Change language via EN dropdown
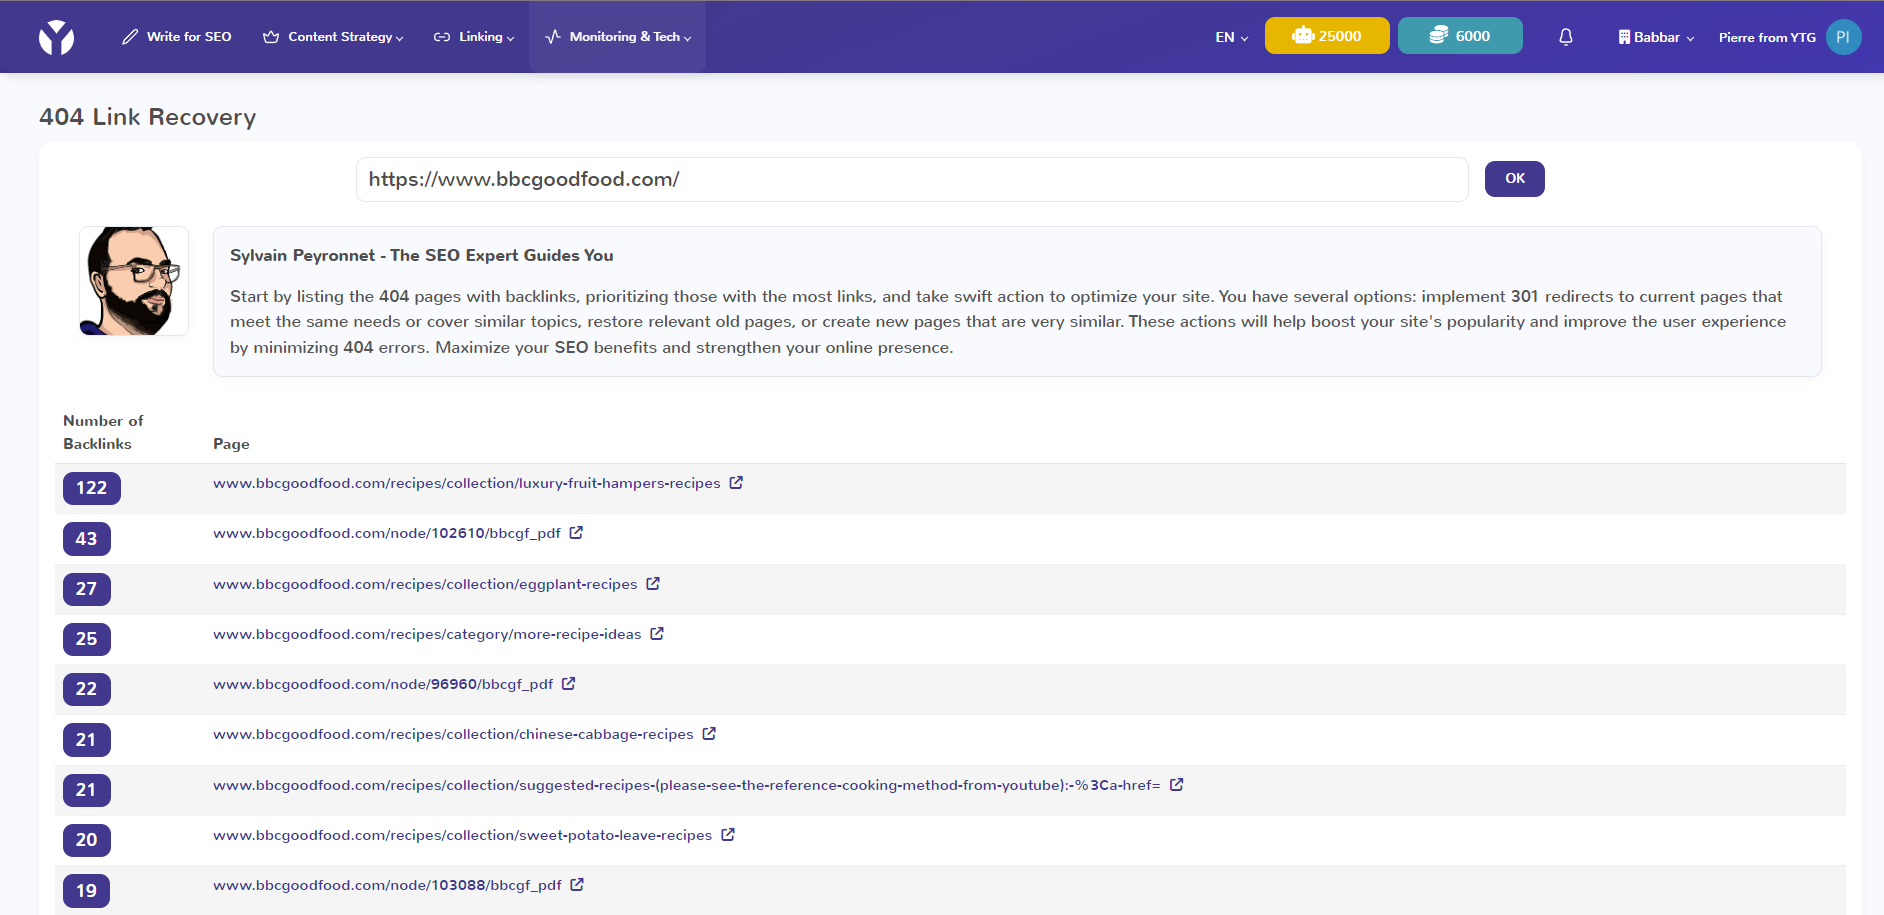The image size is (1884, 915). [1232, 37]
